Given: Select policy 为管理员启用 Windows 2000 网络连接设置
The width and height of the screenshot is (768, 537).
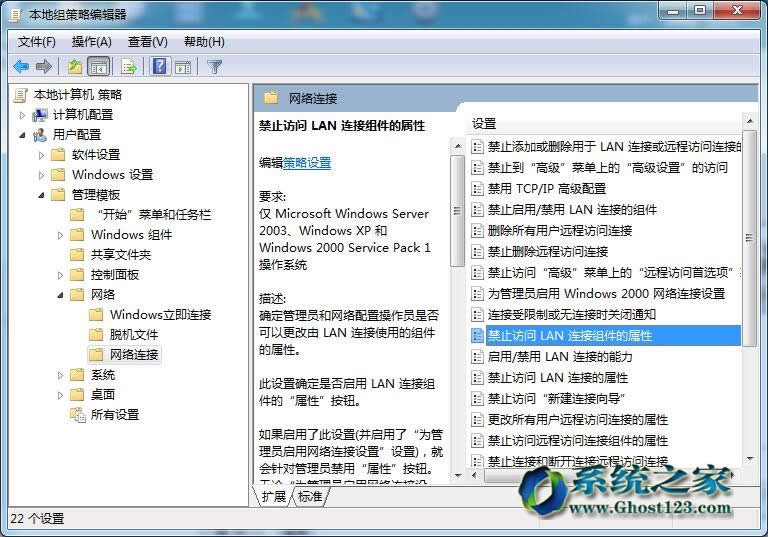Looking at the screenshot, I should click(x=606, y=293).
